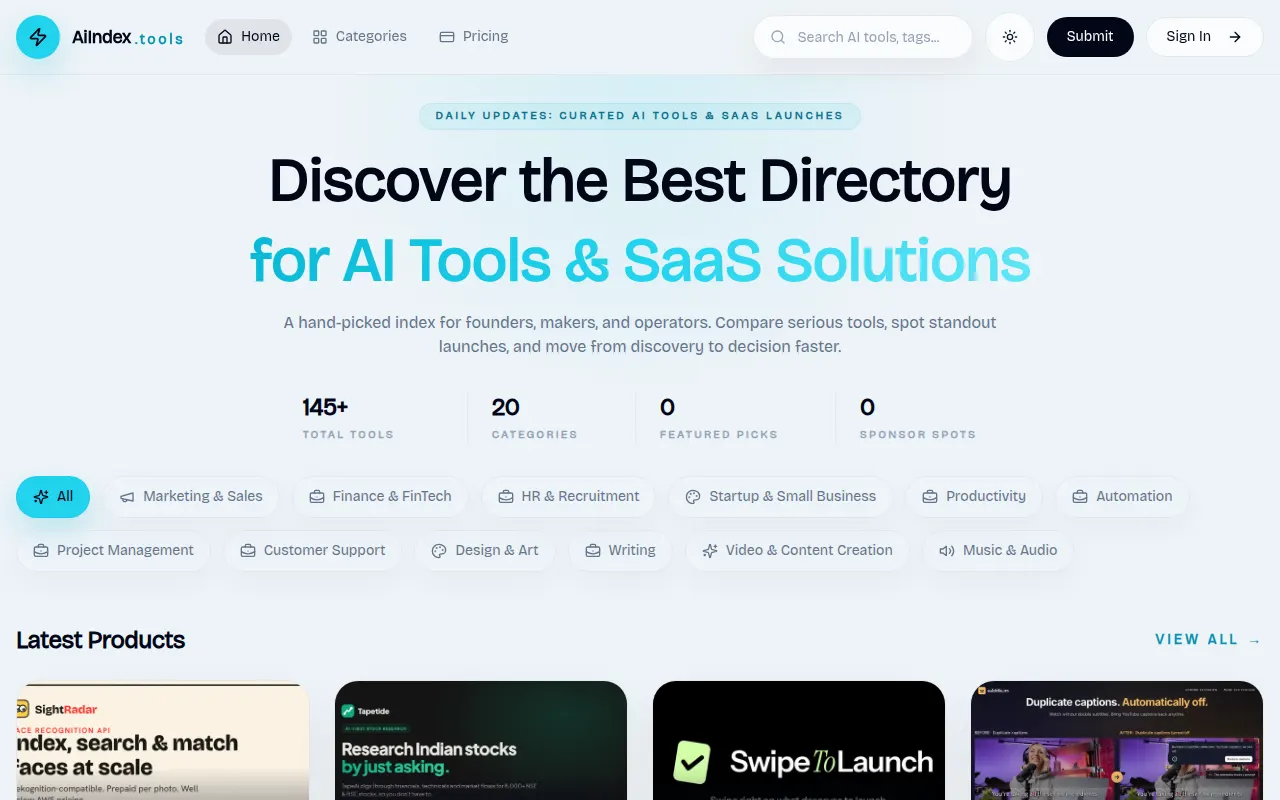Click the Daily Updates announcement badge

pos(640,116)
